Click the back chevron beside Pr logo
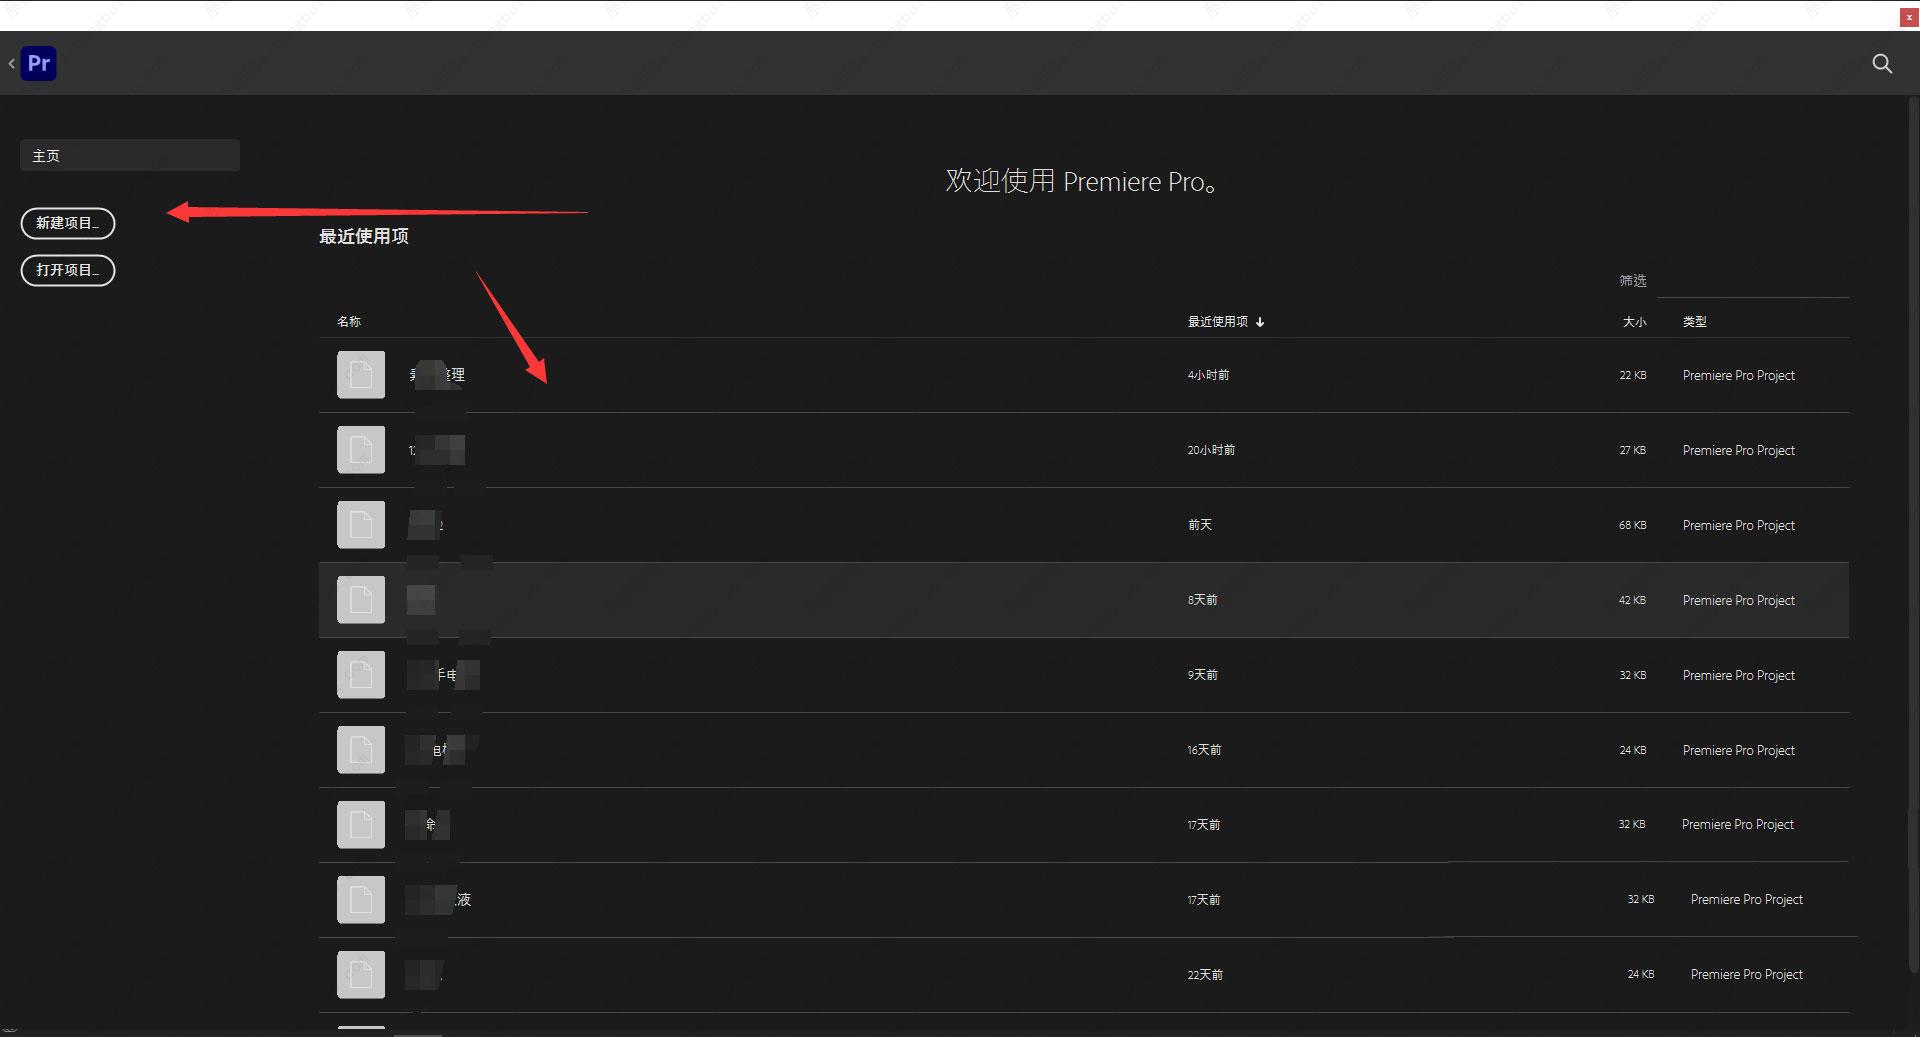The width and height of the screenshot is (1920, 1037). (x=11, y=64)
